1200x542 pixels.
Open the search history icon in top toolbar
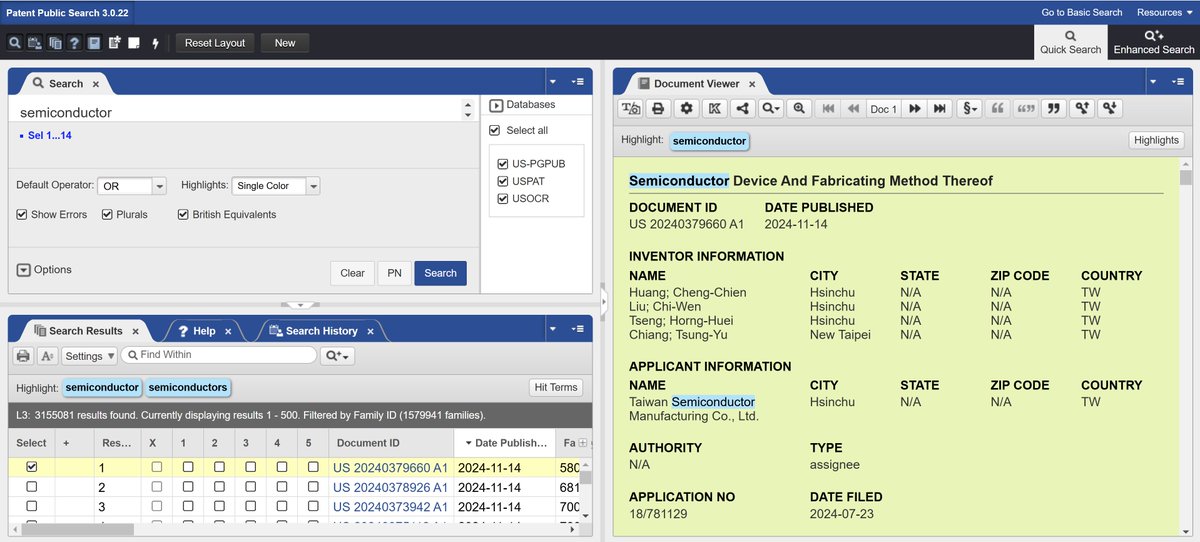(35, 43)
